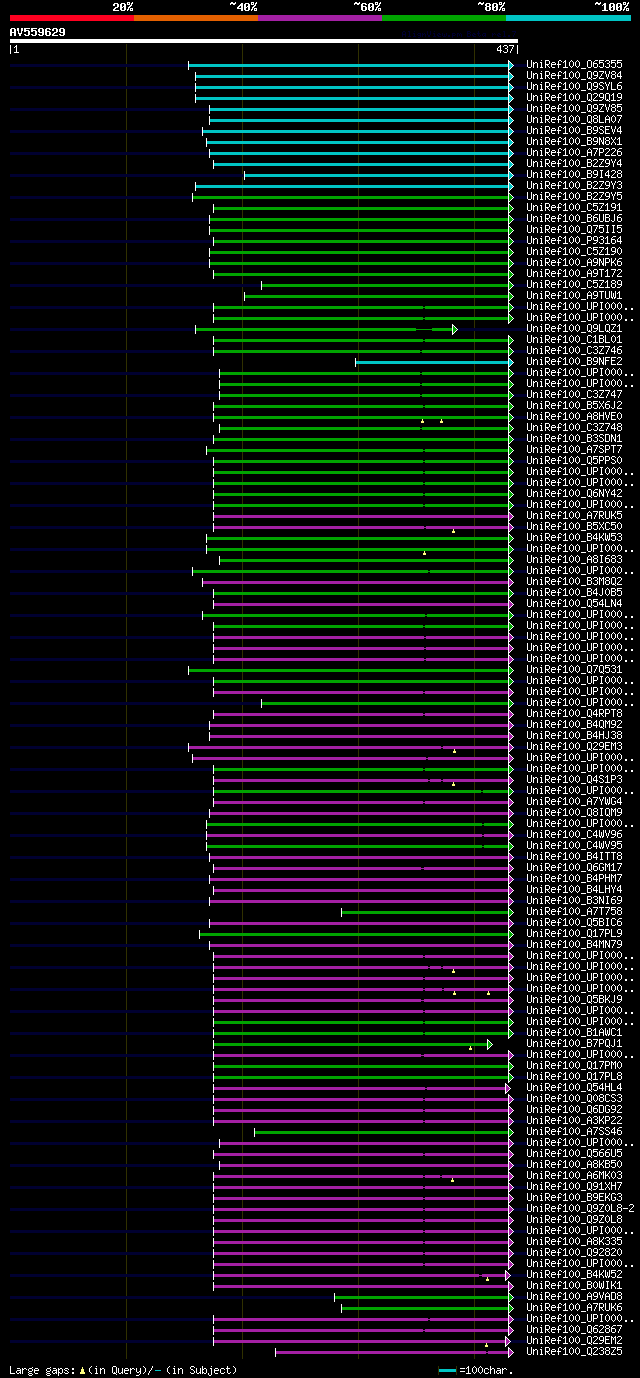Click the green alignment bar for UniRef100_A7T758
640x1378 pixels.
(427, 912)
